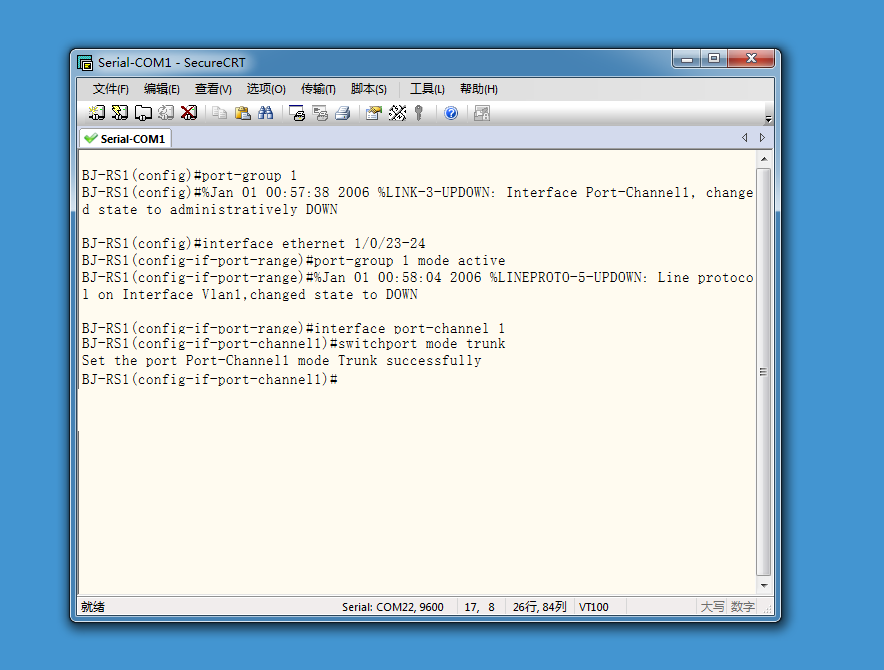Click 'Set the port Port-Channel1 mode Trunk successfully'
Image resolution: width=884 pixels, height=670 pixels.
coord(281,361)
